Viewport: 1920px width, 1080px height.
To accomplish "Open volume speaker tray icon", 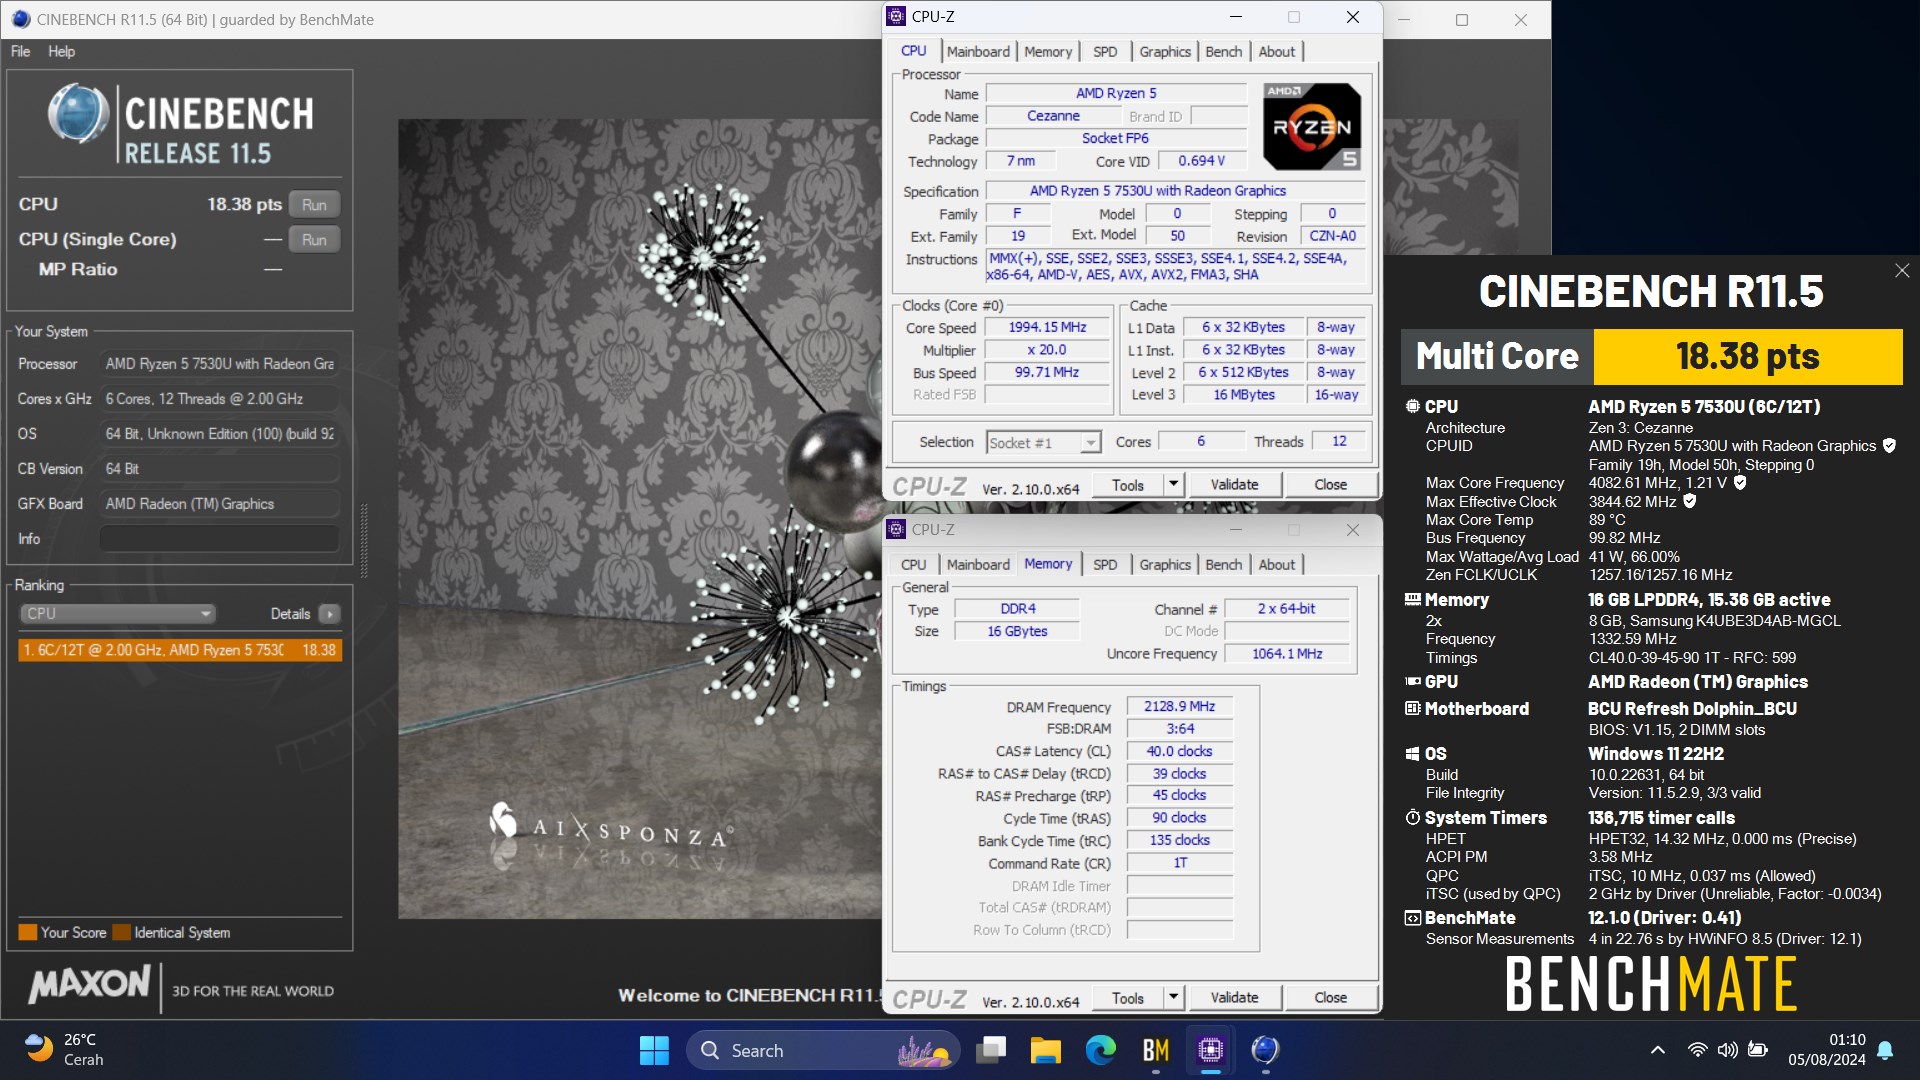I will coord(1727,1050).
